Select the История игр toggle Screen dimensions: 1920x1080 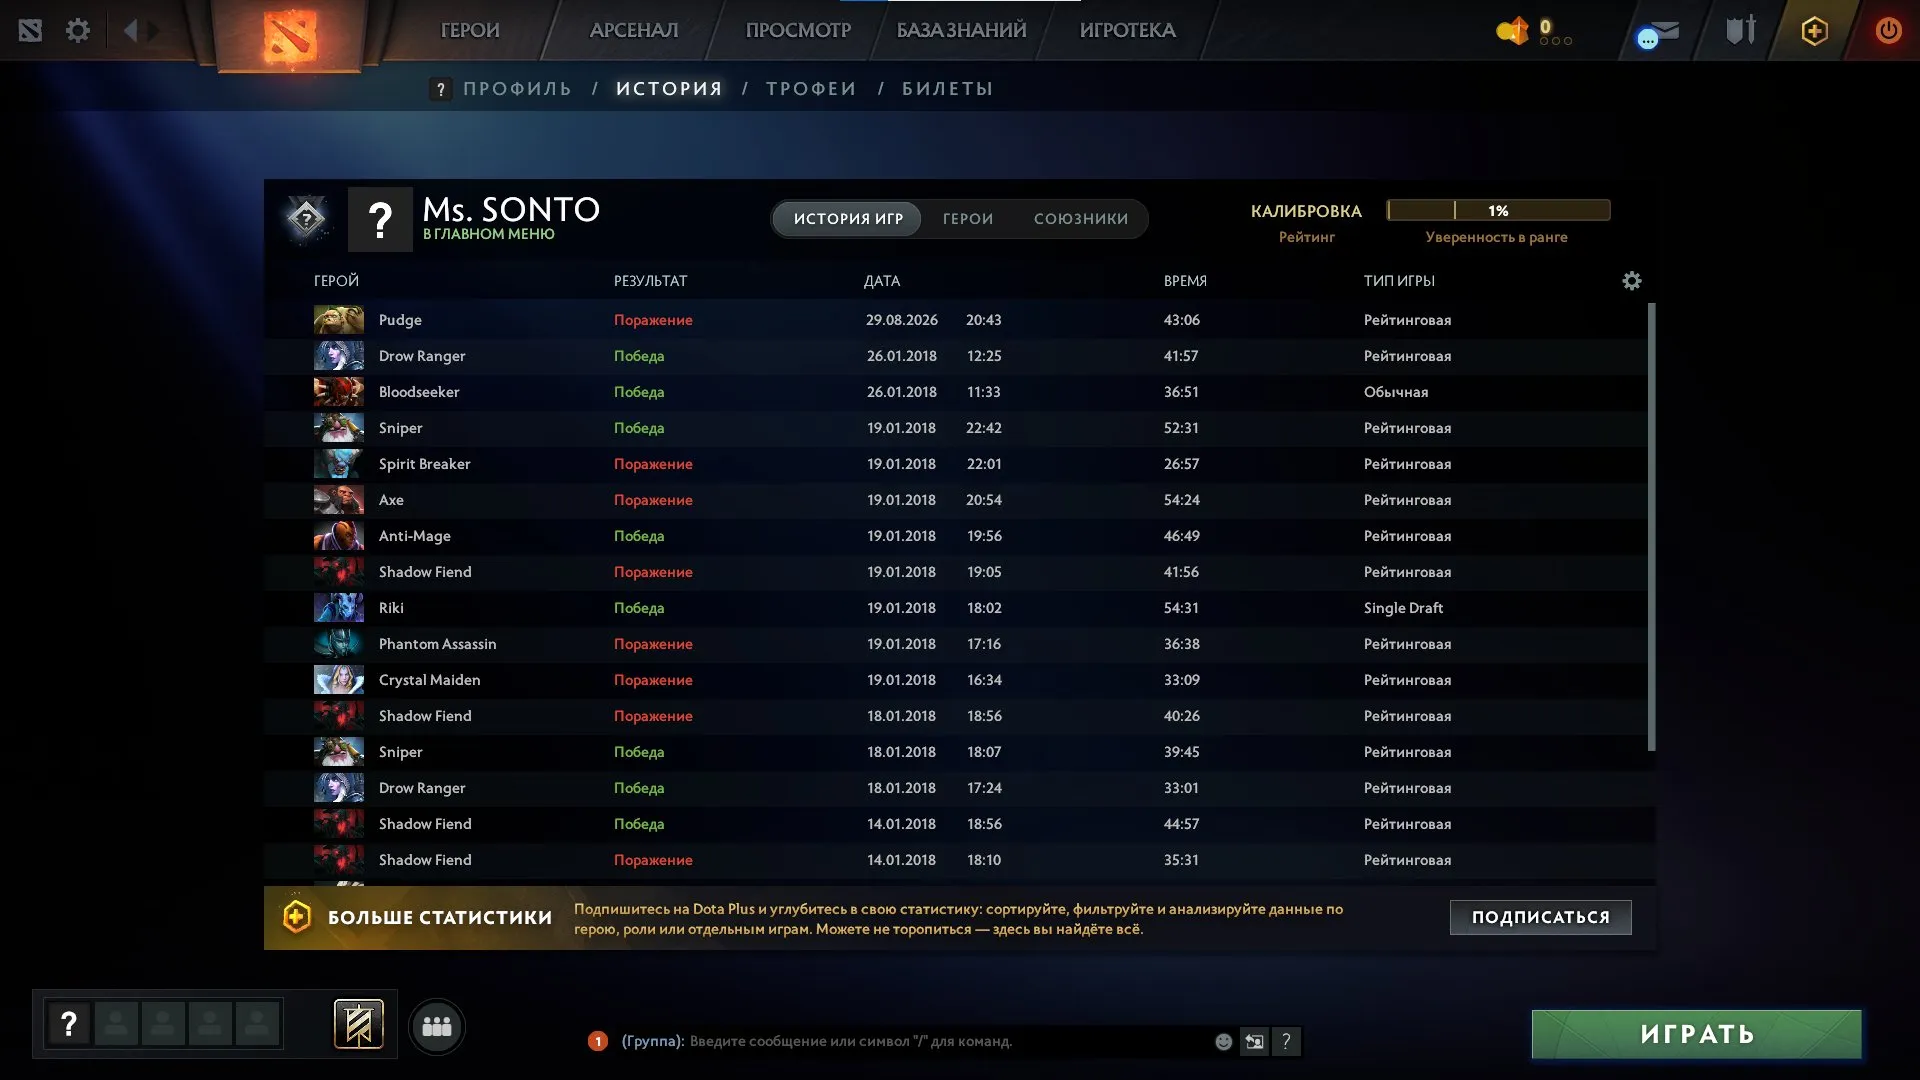(848, 219)
